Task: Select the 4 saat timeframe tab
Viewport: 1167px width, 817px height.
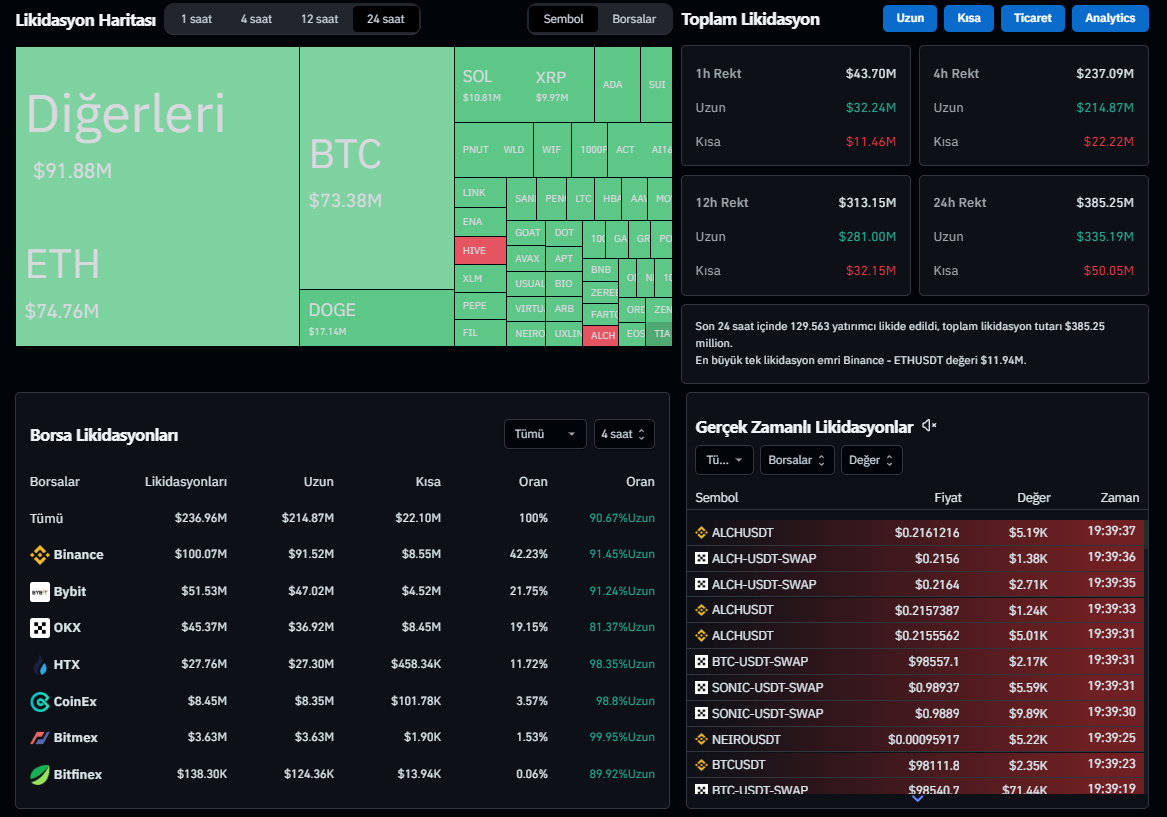Action: [x=256, y=19]
